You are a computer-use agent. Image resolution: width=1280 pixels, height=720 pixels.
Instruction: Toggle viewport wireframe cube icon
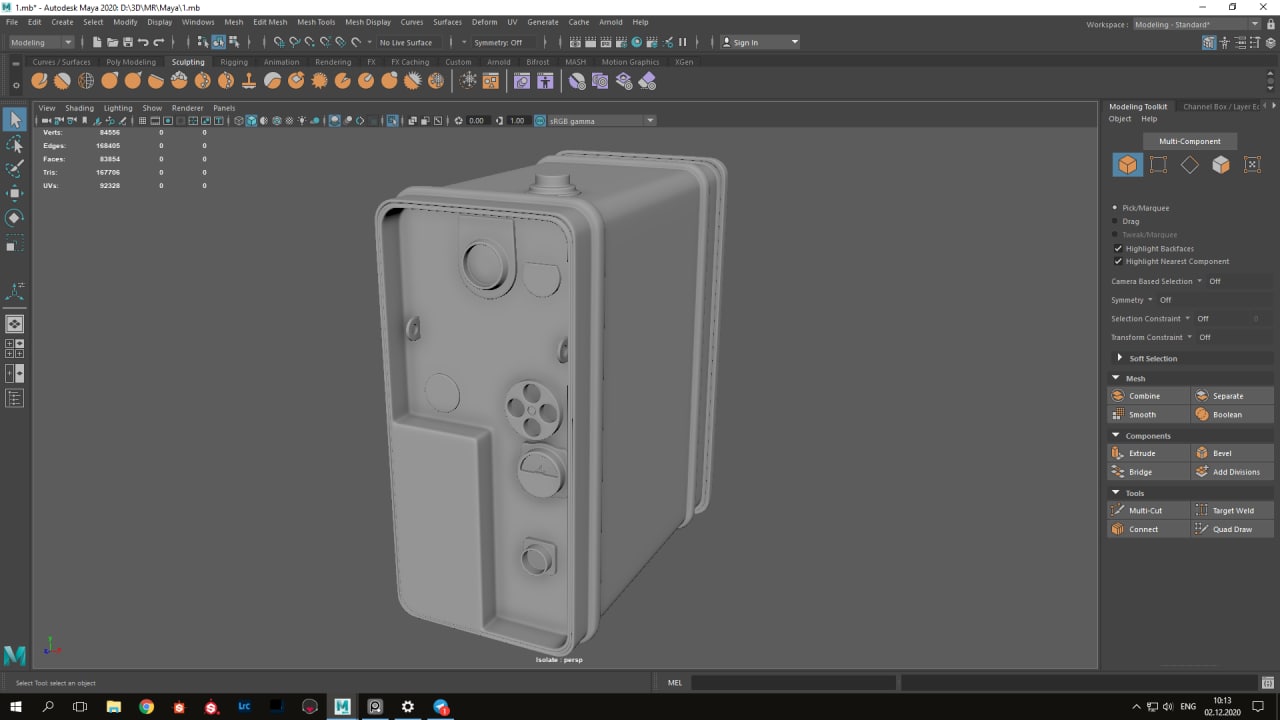pyautogui.click(x=239, y=121)
